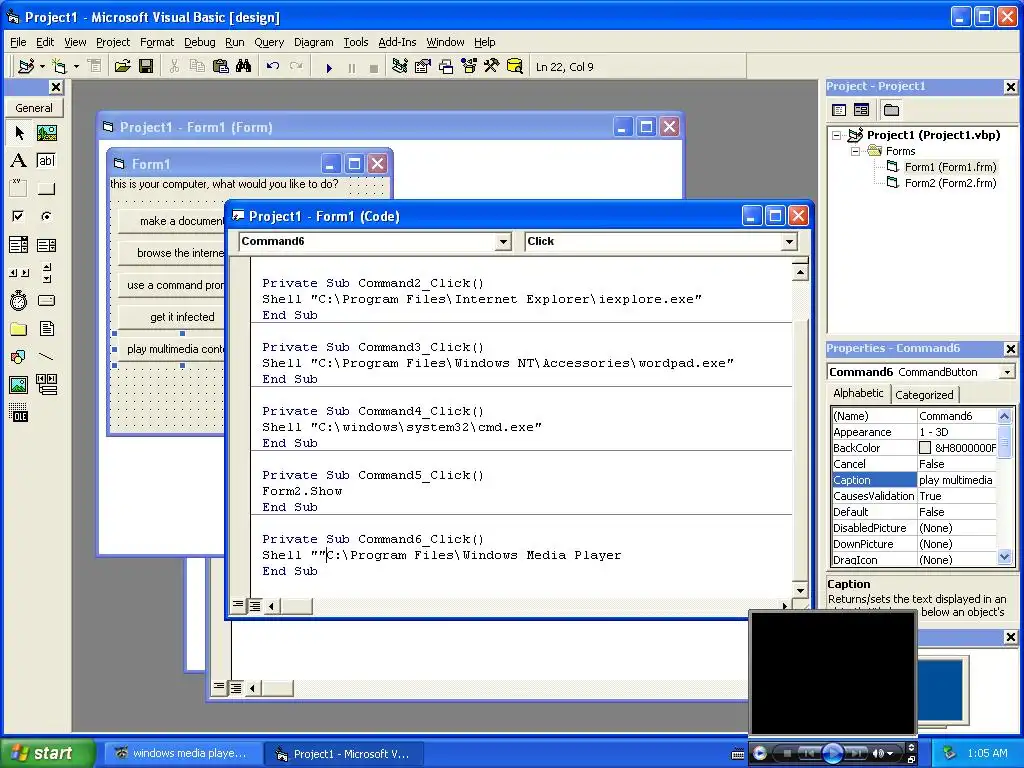Click the Paste toolbar icon
This screenshot has width=1024, height=768.
coord(221,67)
